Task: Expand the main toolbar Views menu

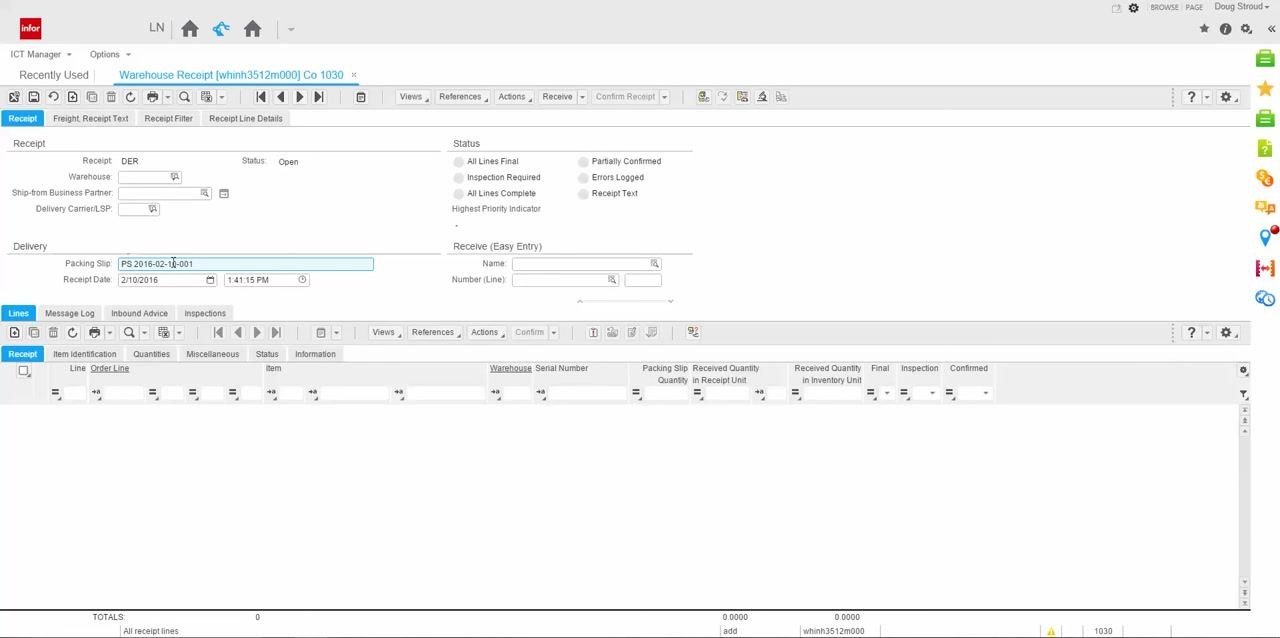Action: (414, 97)
